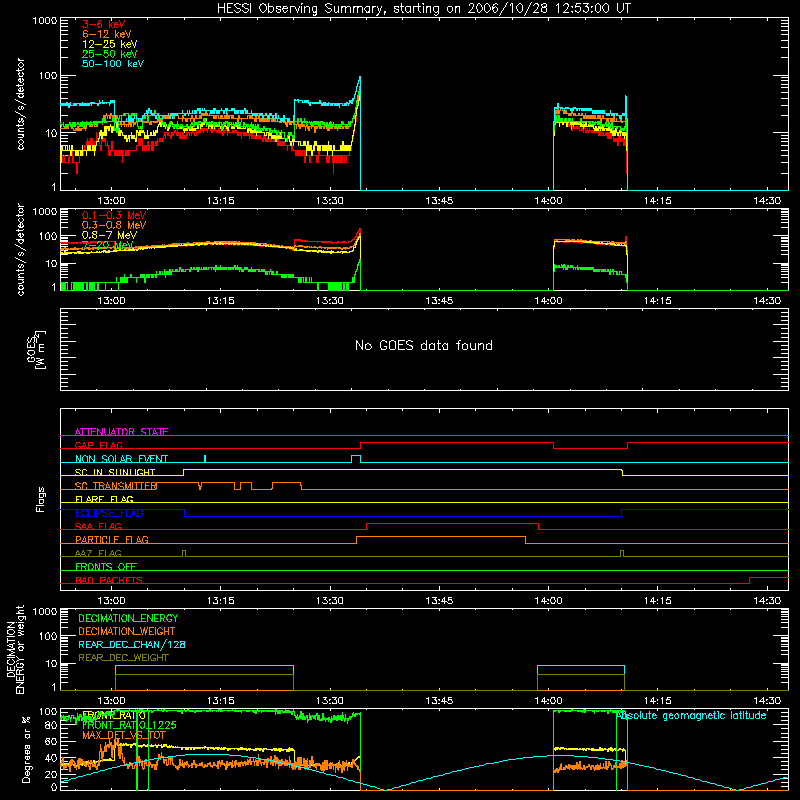Click the GAP_FLAG label

98,445
